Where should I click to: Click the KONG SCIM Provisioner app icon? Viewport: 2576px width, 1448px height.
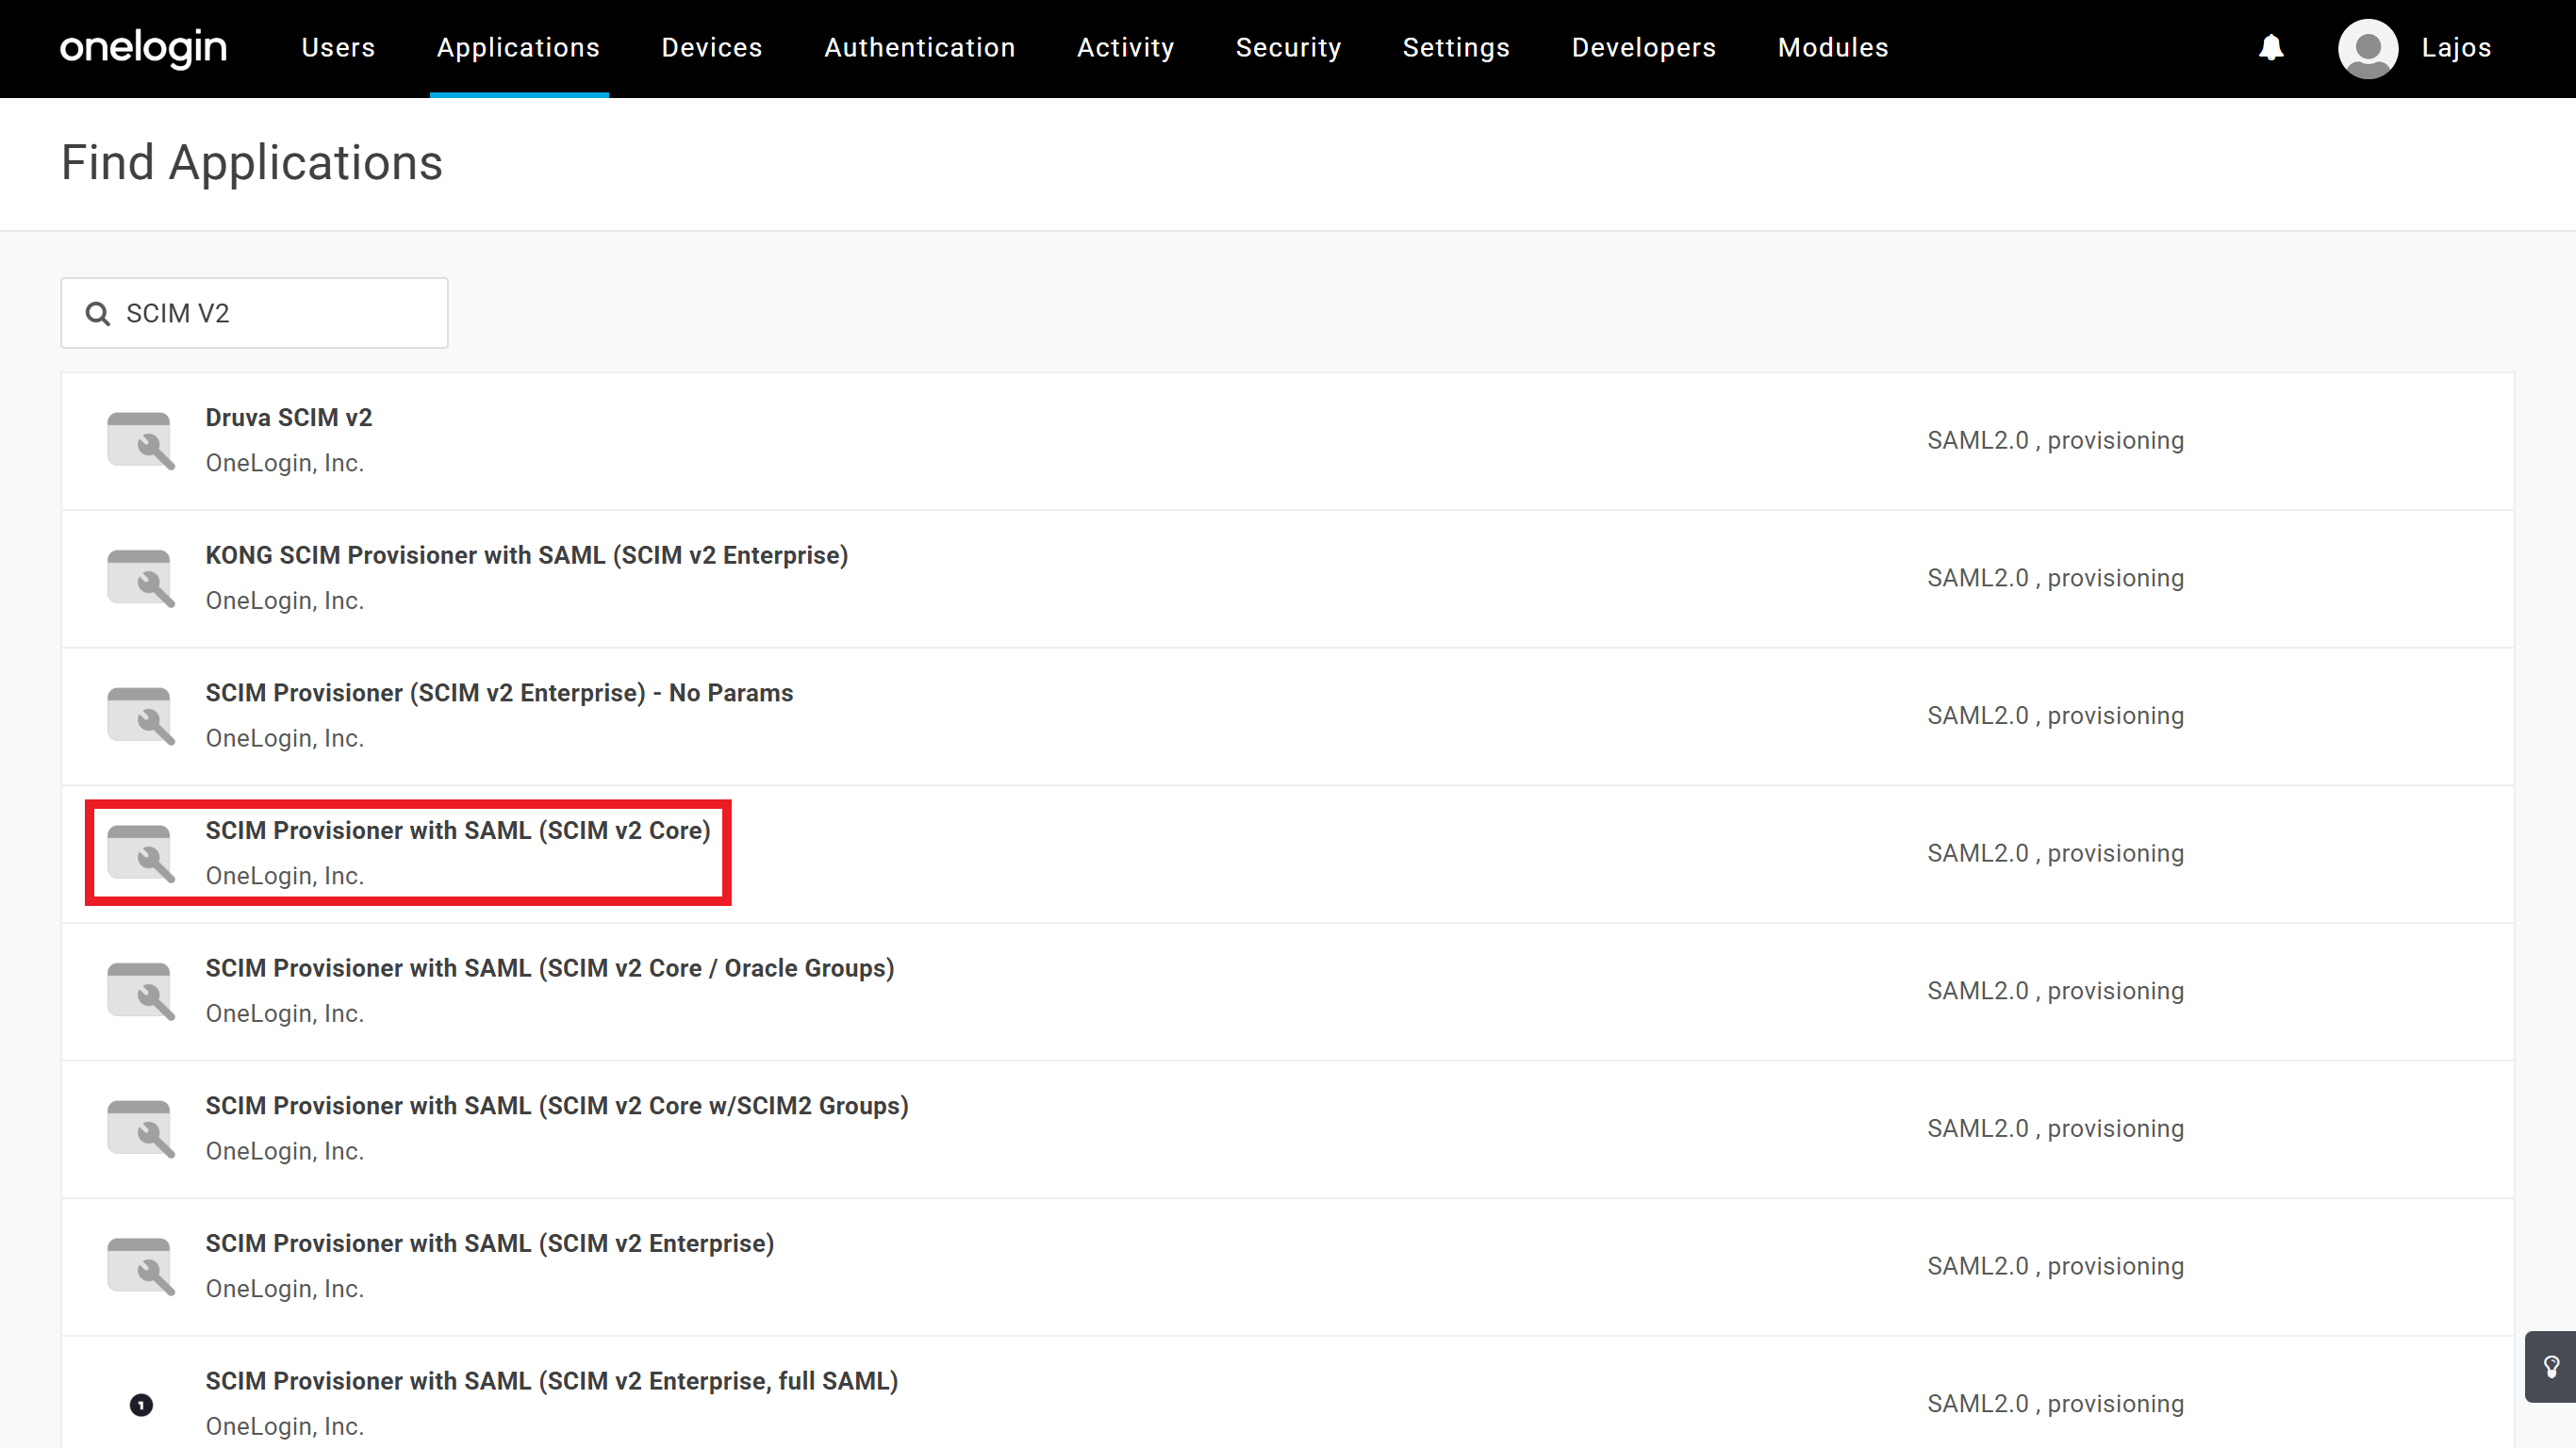[x=140, y=578]
